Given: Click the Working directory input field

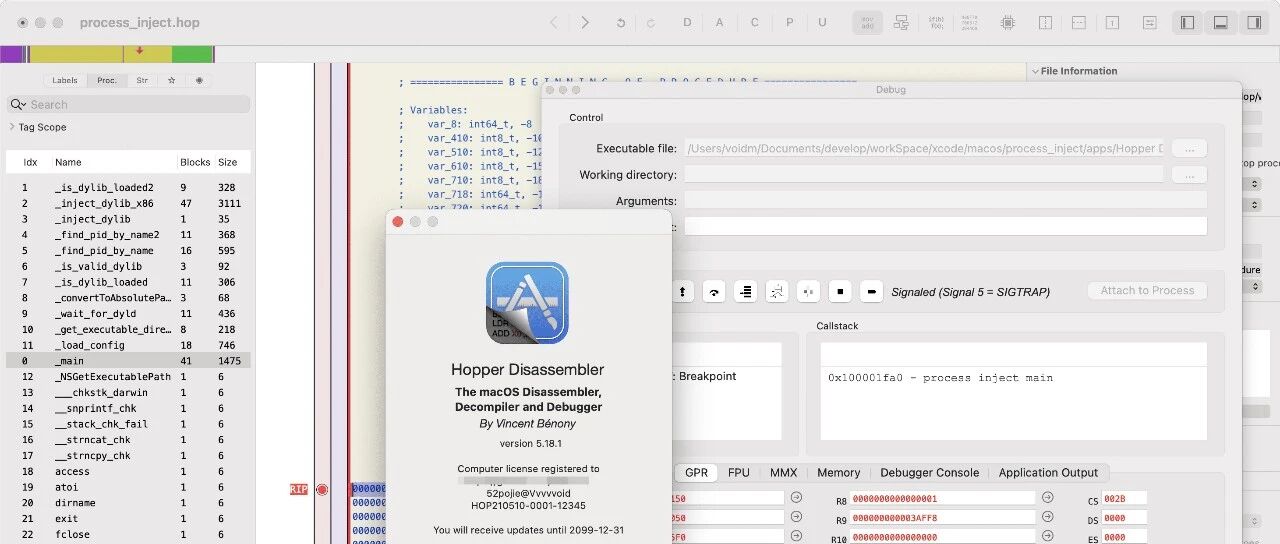Looking at the screenshot, I should (923, 175).
